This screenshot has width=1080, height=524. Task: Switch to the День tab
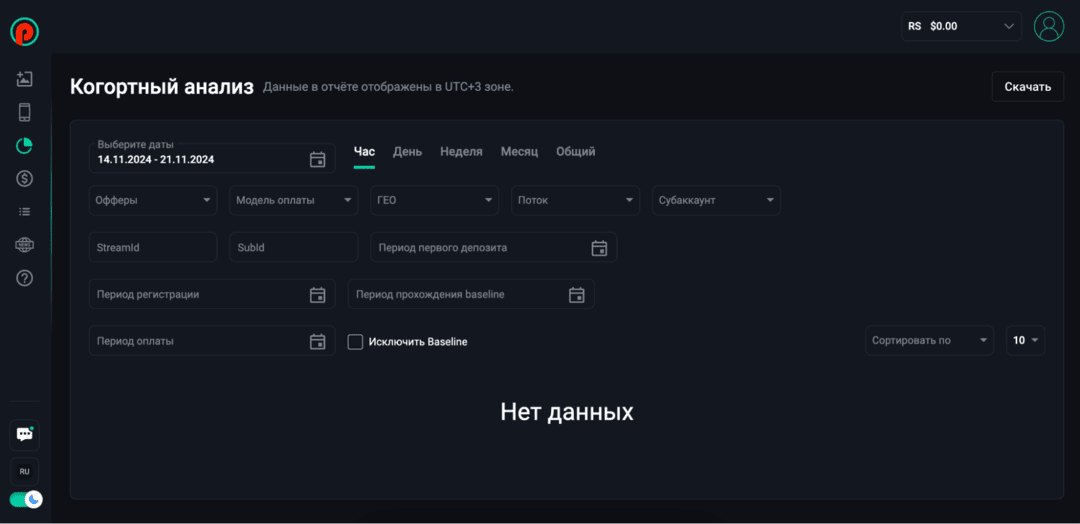click(407, 152)
